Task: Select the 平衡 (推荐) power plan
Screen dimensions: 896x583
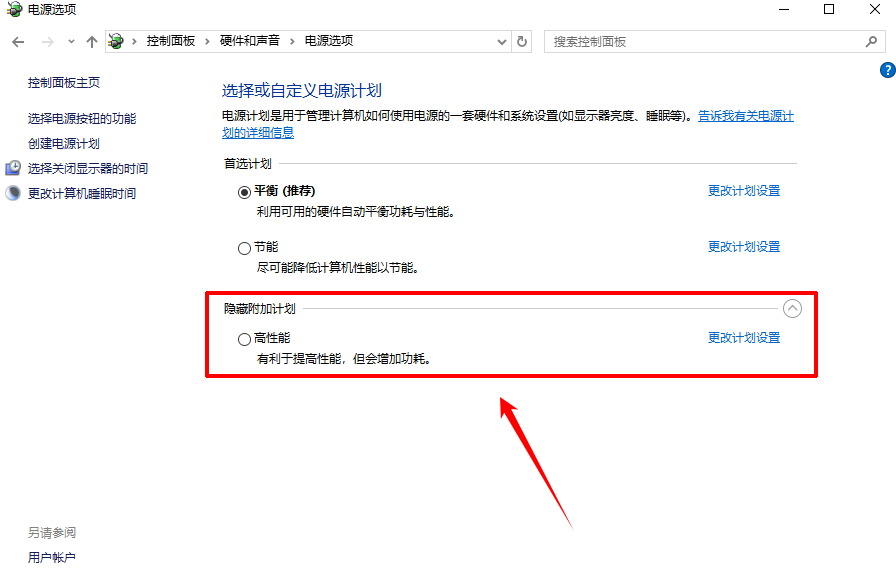Action: [244, 192]
